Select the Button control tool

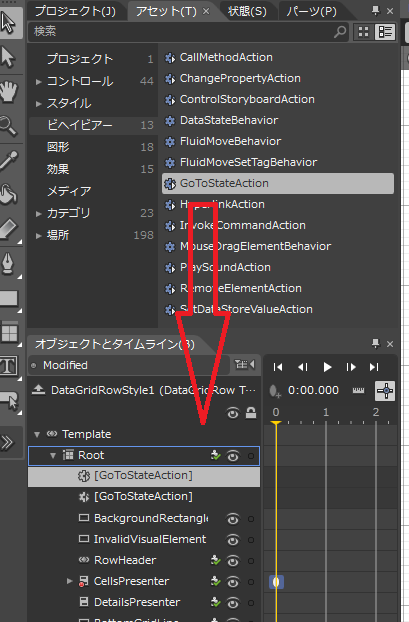pos(10,401)
